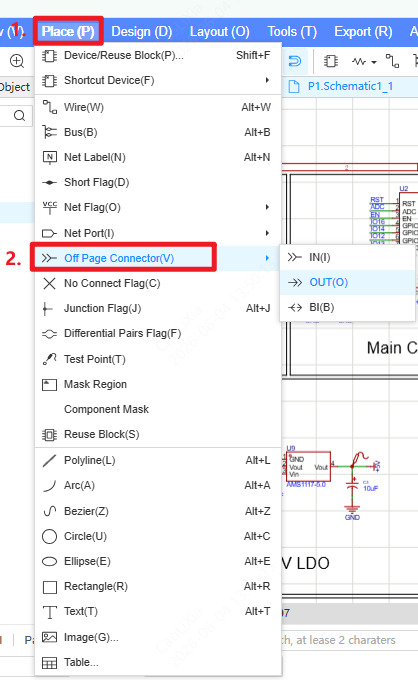Viewport: 418px width, 680px height.
Task: Click the Net Port(I) icon
Action: (49, 233)
